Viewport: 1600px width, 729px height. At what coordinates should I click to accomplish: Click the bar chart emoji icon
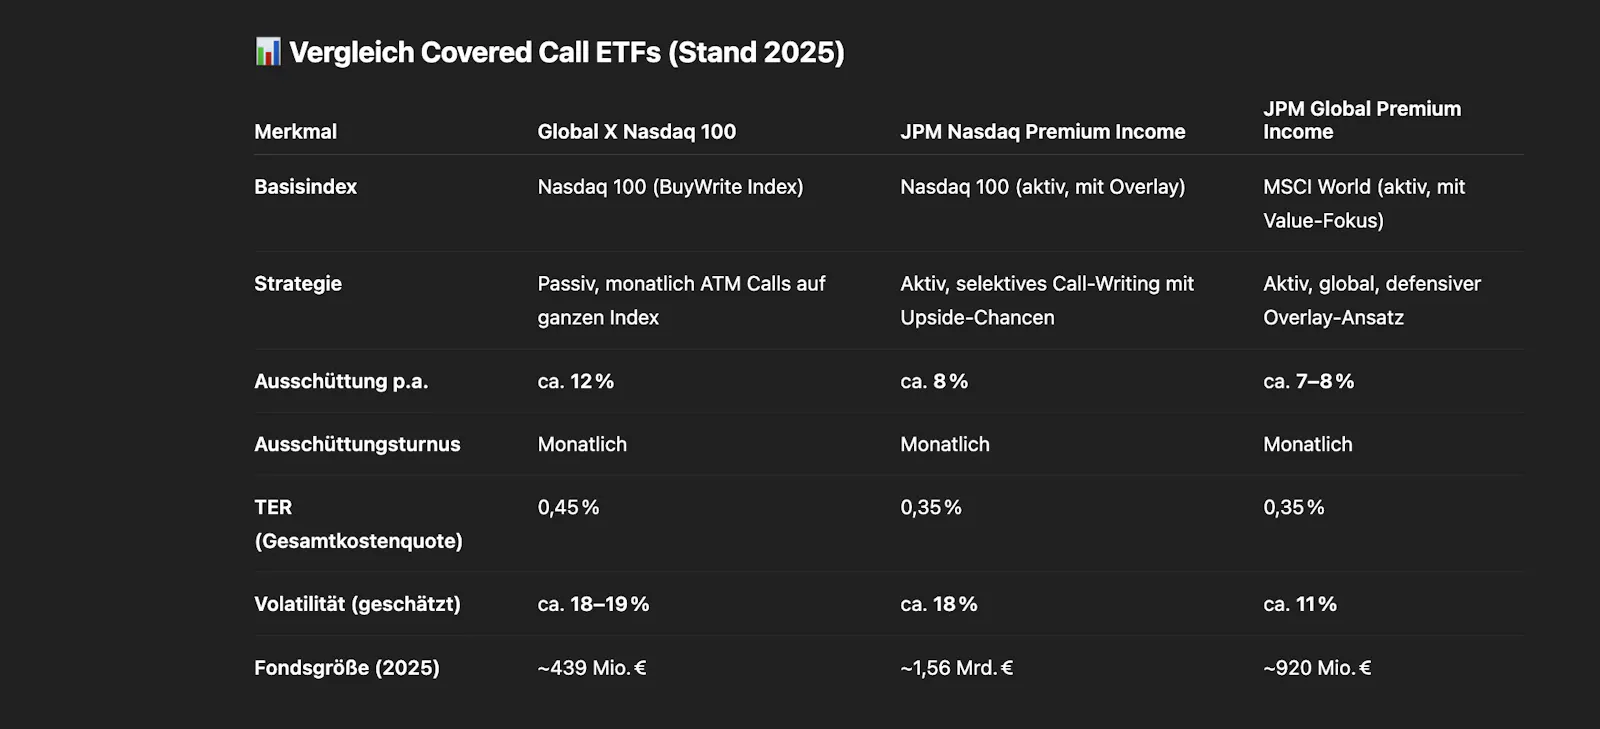267,52
